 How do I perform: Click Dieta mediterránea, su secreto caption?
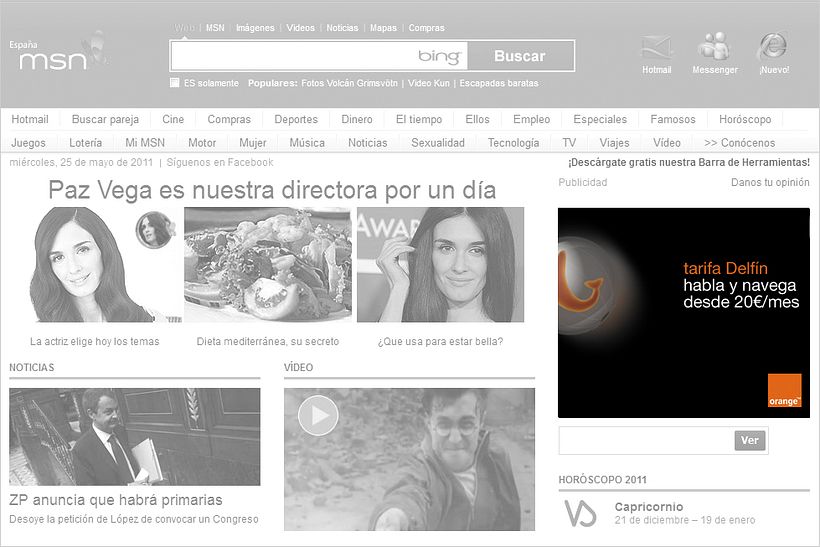click(x=268, y=341)
